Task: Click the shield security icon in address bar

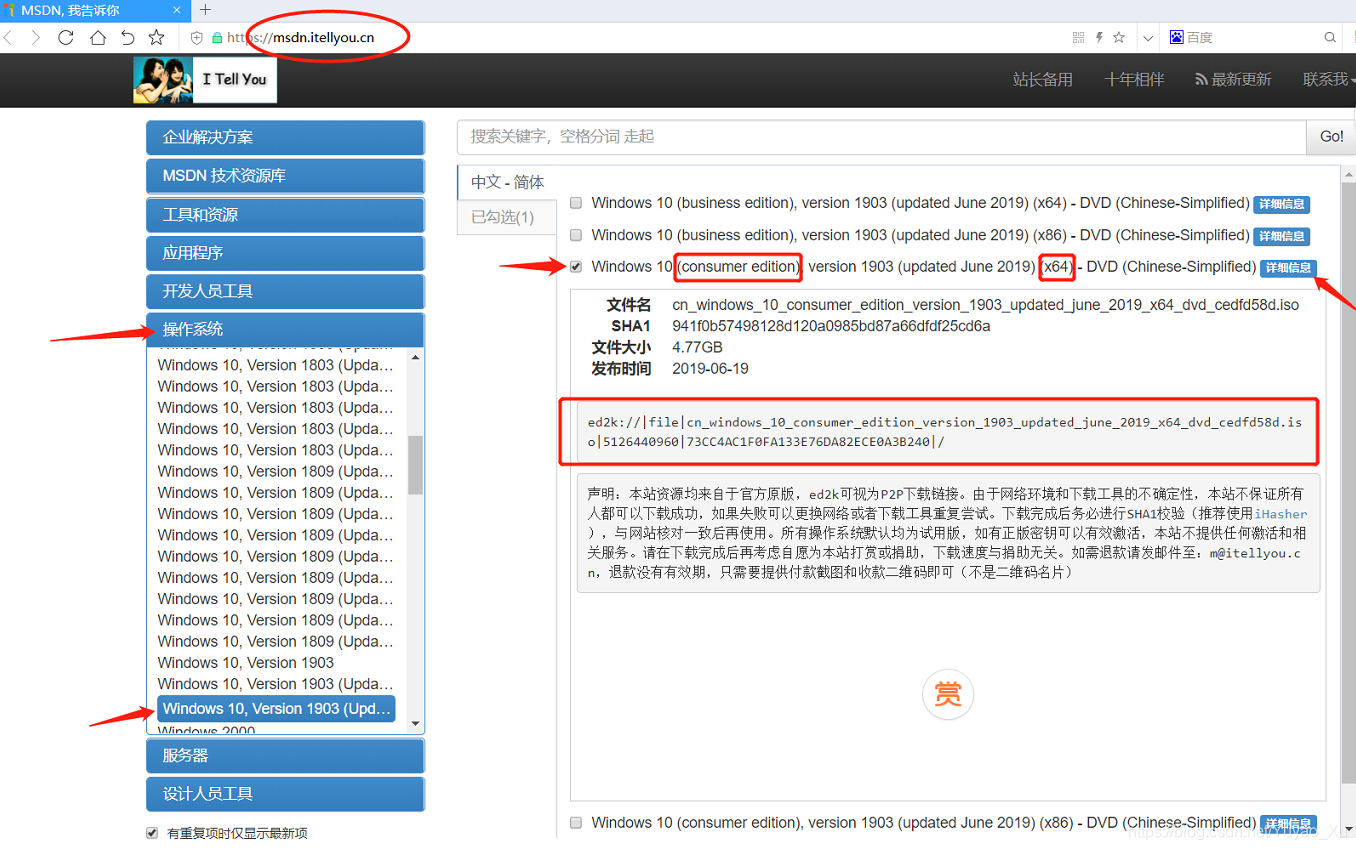Action: (197, 38)
